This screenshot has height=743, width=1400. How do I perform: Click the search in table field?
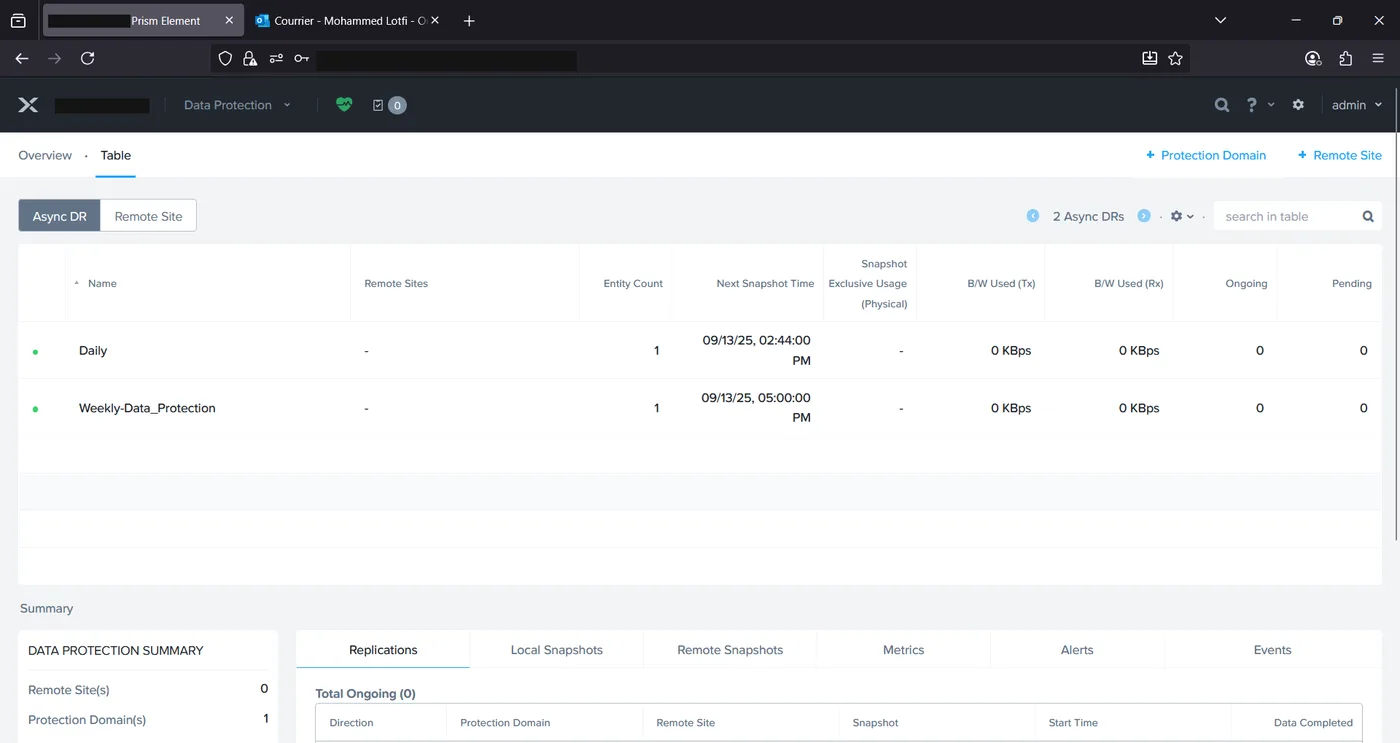(x=1288, y=216)
